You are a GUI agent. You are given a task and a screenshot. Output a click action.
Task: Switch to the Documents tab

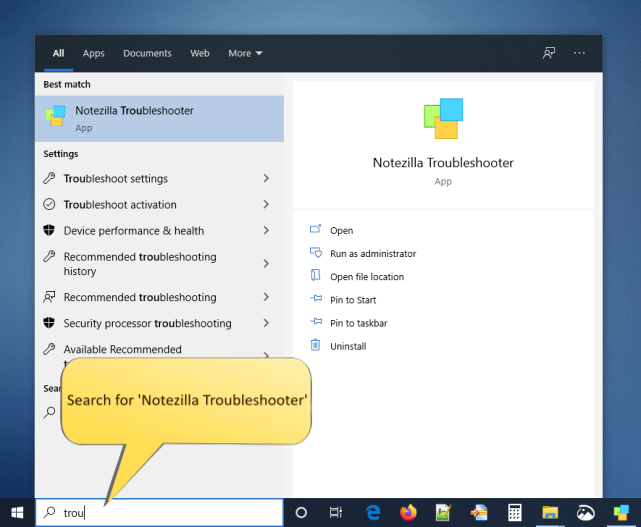coord(148,53)
